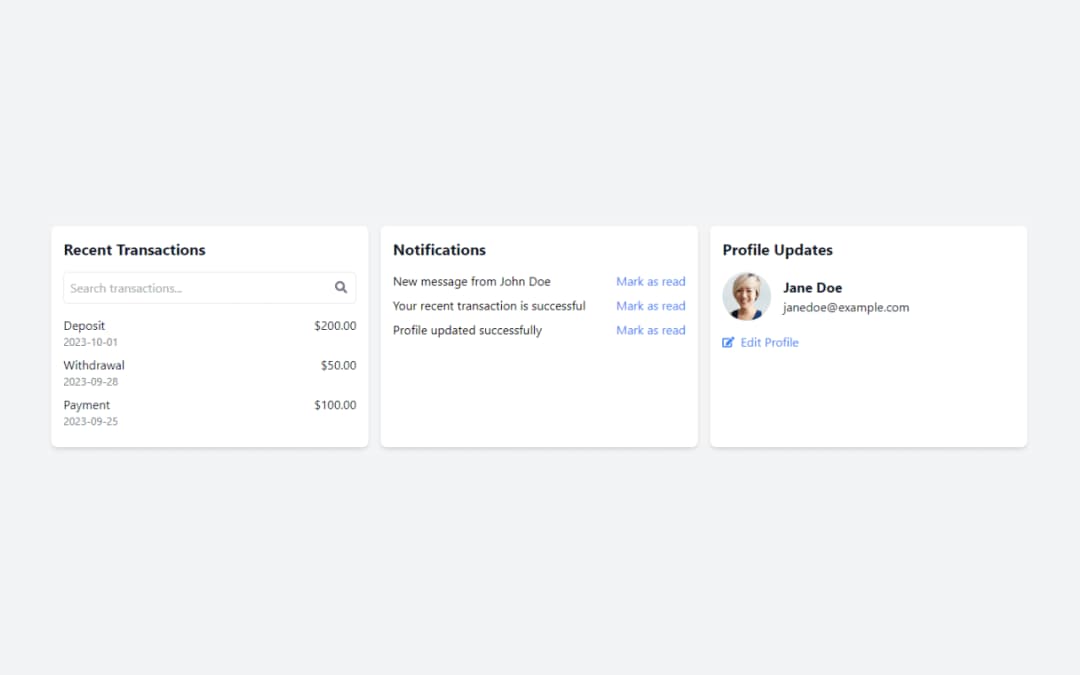Click the pencil edit icon beside Edit Profile

pyautogui.click(x=728, y=342)
